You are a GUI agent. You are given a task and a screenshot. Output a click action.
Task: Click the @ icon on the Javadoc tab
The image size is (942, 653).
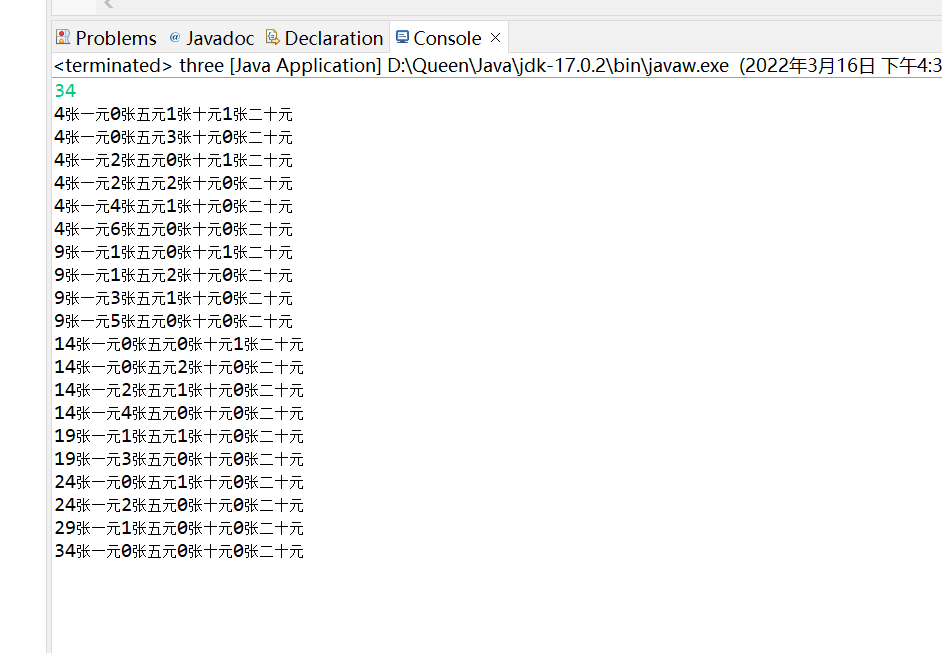174,37
